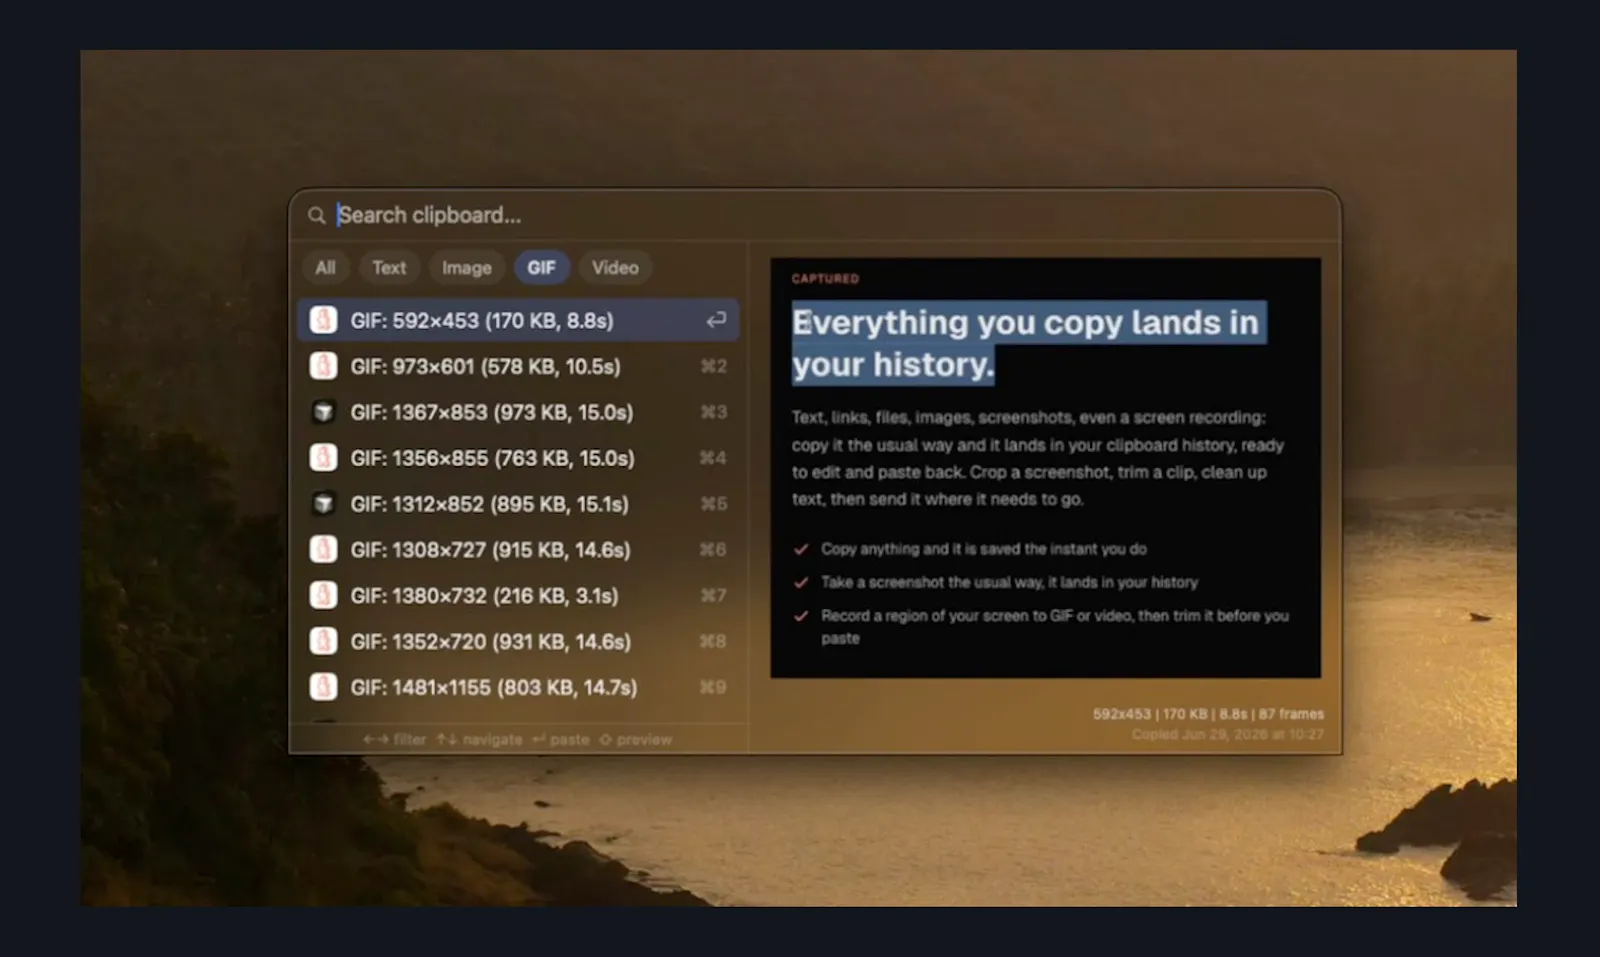The width and height of the screenshot is (1600, 957).
Task: Click the 'Copied Jun 29' timestamp
Action: pyautogui.click(x=1228, y=734)
